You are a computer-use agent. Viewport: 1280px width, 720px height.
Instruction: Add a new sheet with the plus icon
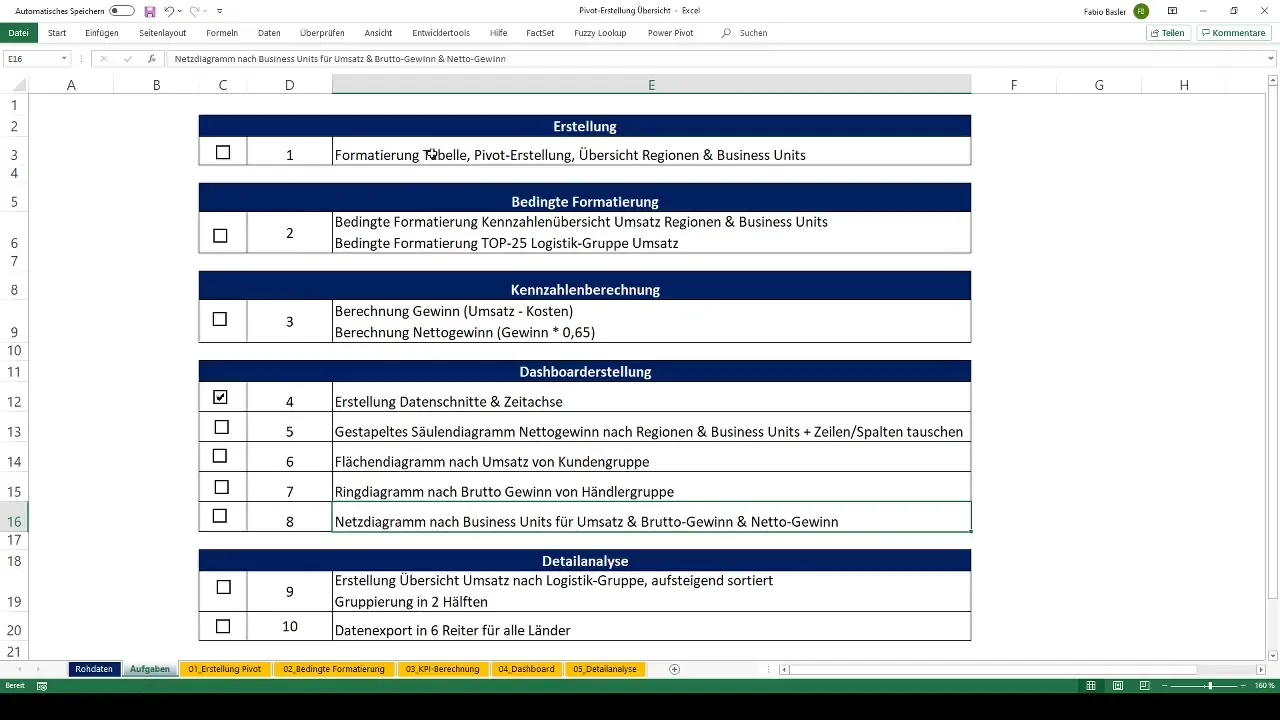tap(675, 669)
